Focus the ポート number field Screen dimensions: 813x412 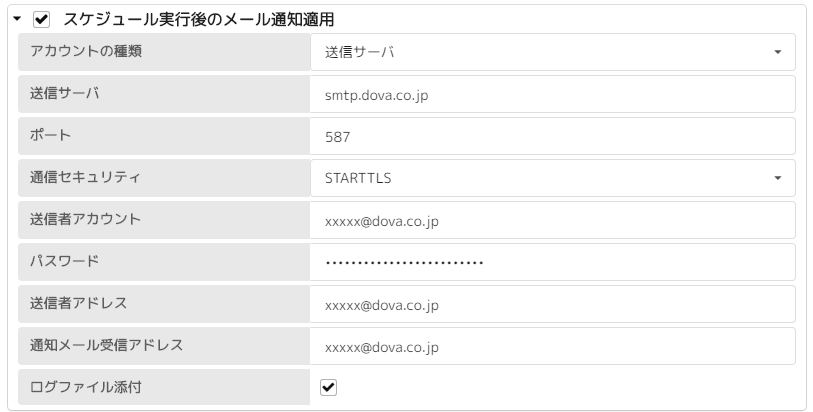click(x=553, y=136)
